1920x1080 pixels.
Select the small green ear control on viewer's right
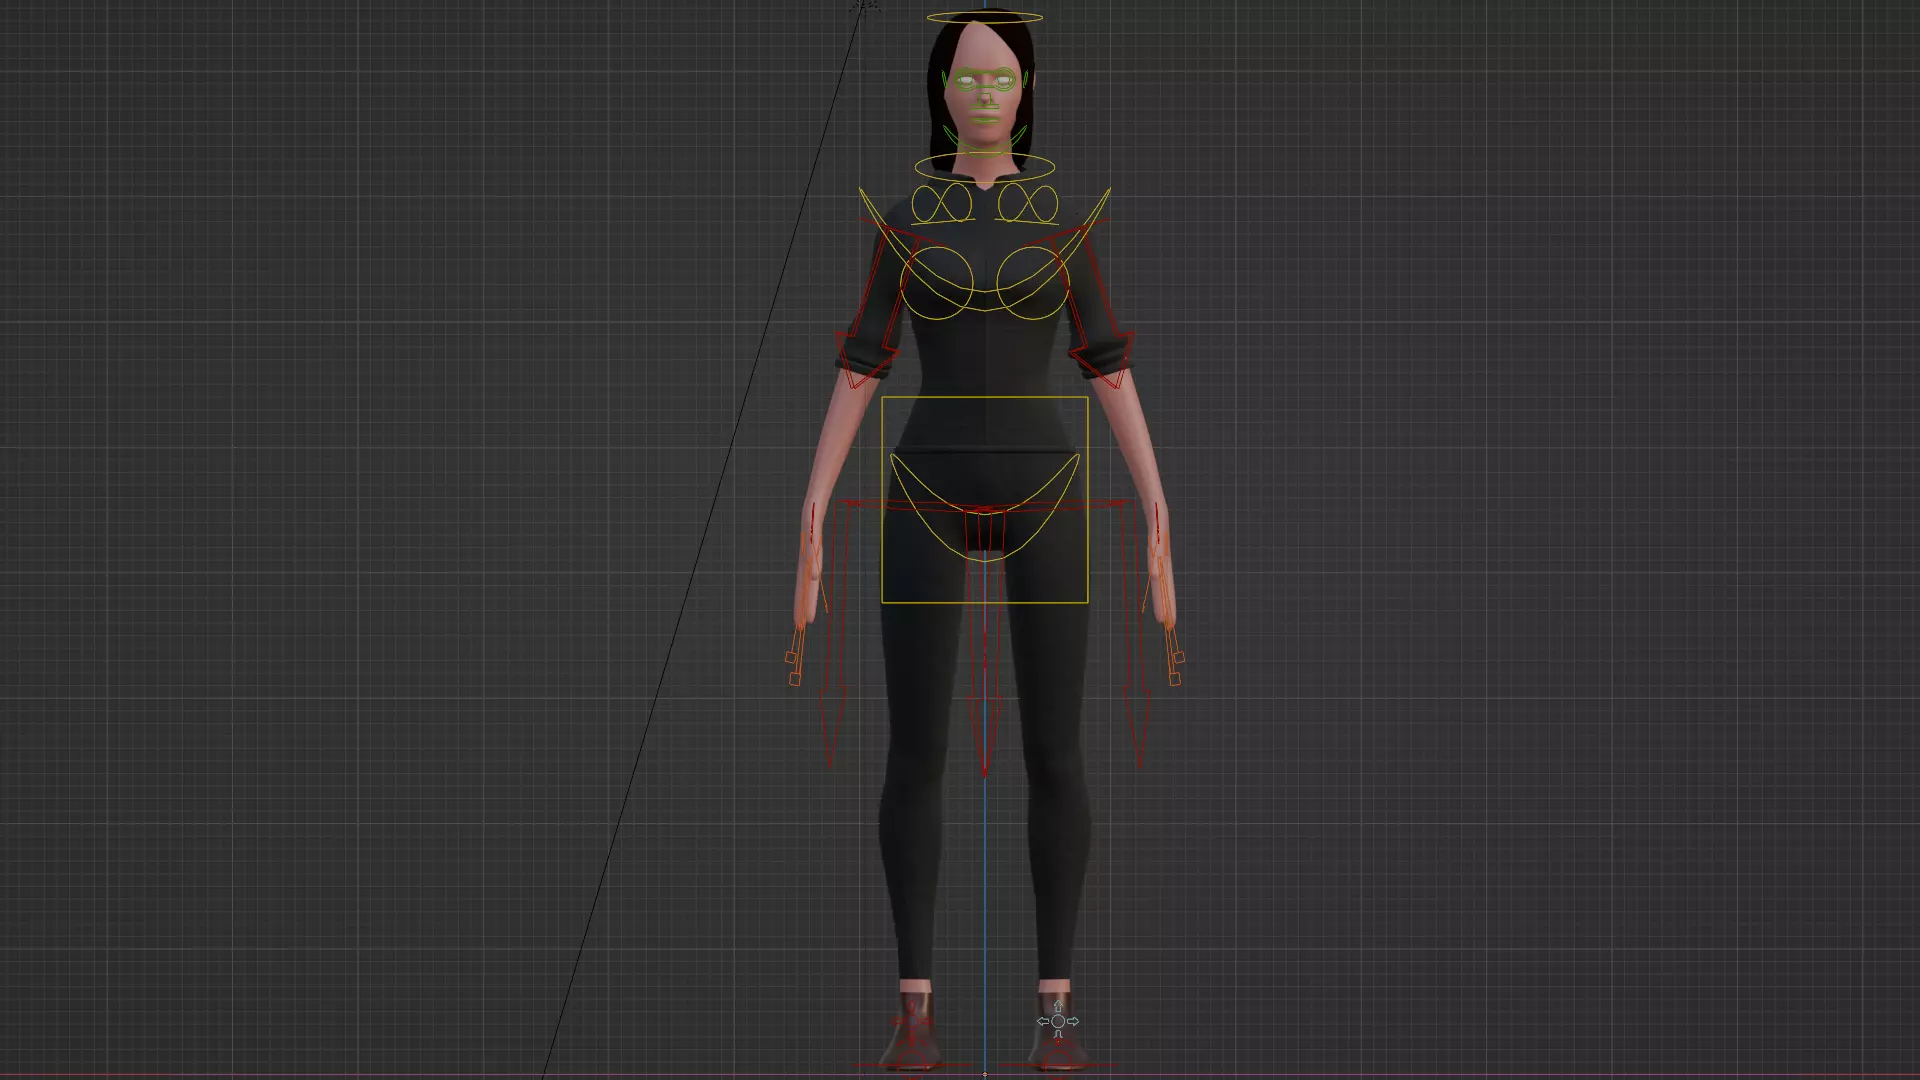click(1027, 78)
